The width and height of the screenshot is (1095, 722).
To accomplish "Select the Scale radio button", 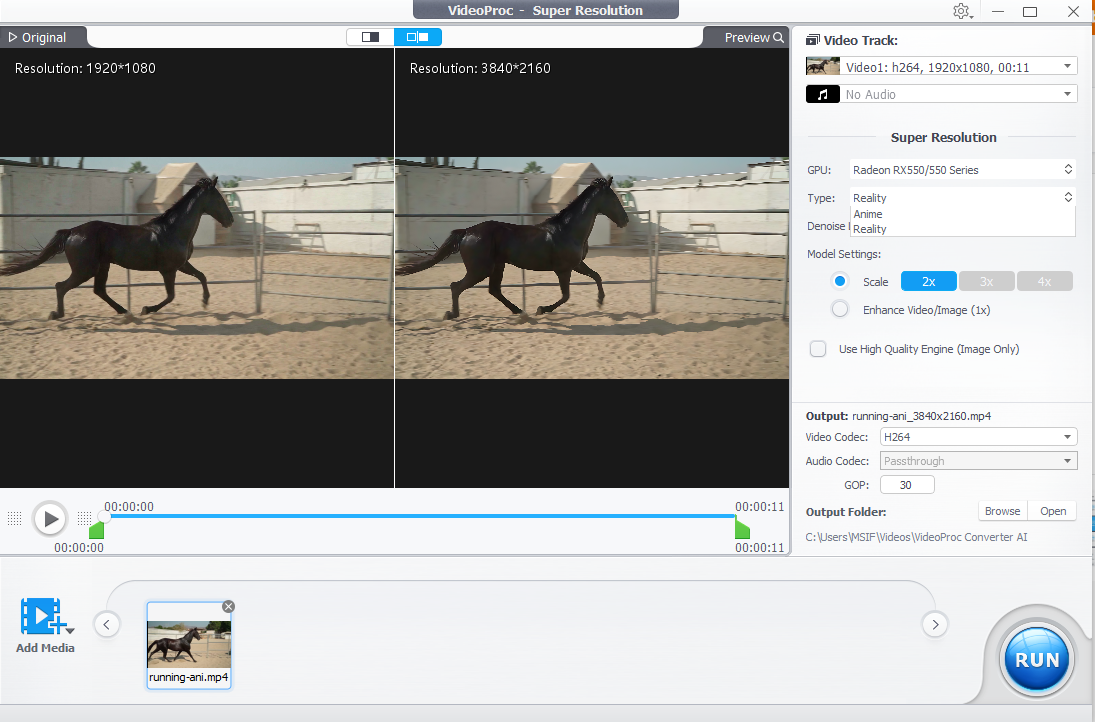I will pyautogui.click(x=840, y=281).
